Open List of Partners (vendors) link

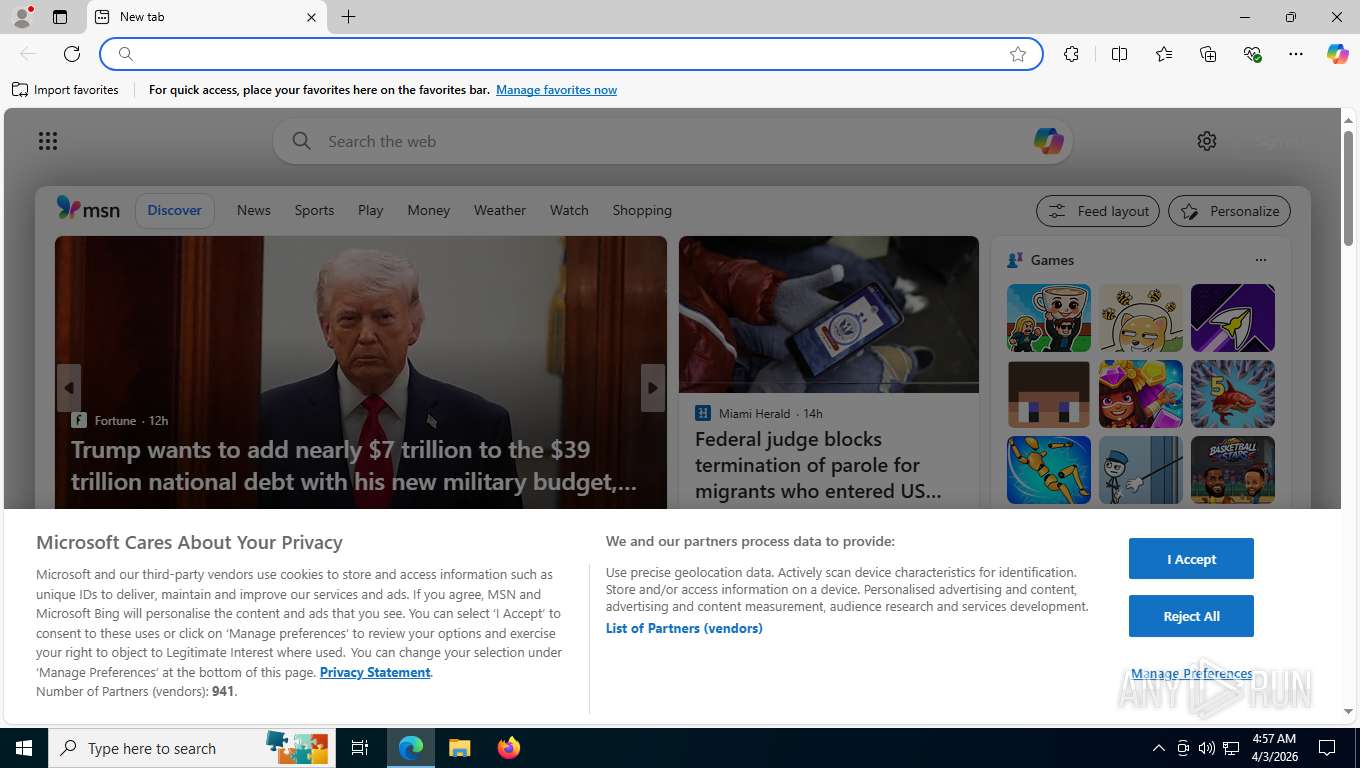[x=684, y=628]
